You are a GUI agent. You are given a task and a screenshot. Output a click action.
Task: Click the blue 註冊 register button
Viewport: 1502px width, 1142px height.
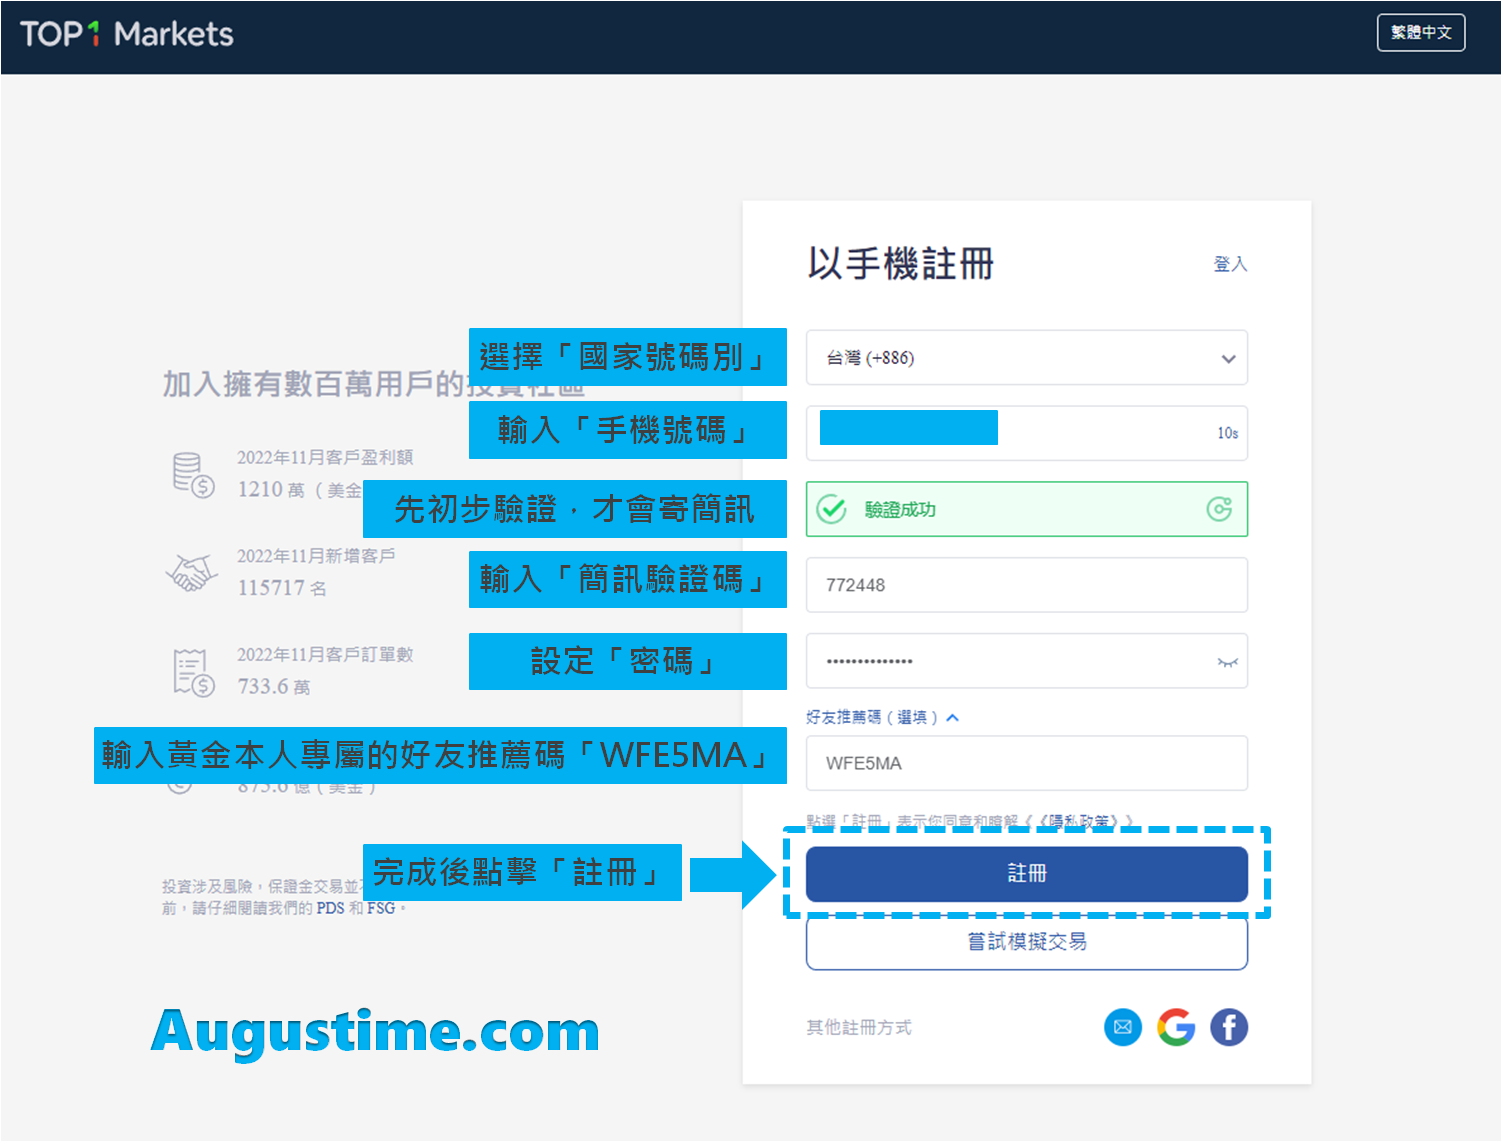(1027, 874)
